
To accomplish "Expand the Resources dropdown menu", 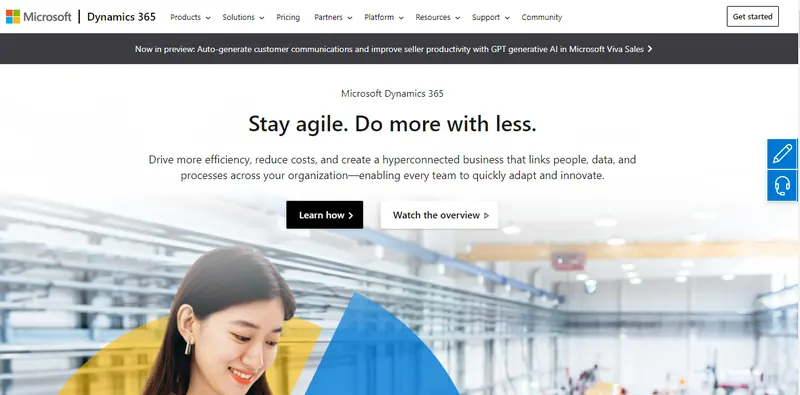I will [438, 17].
